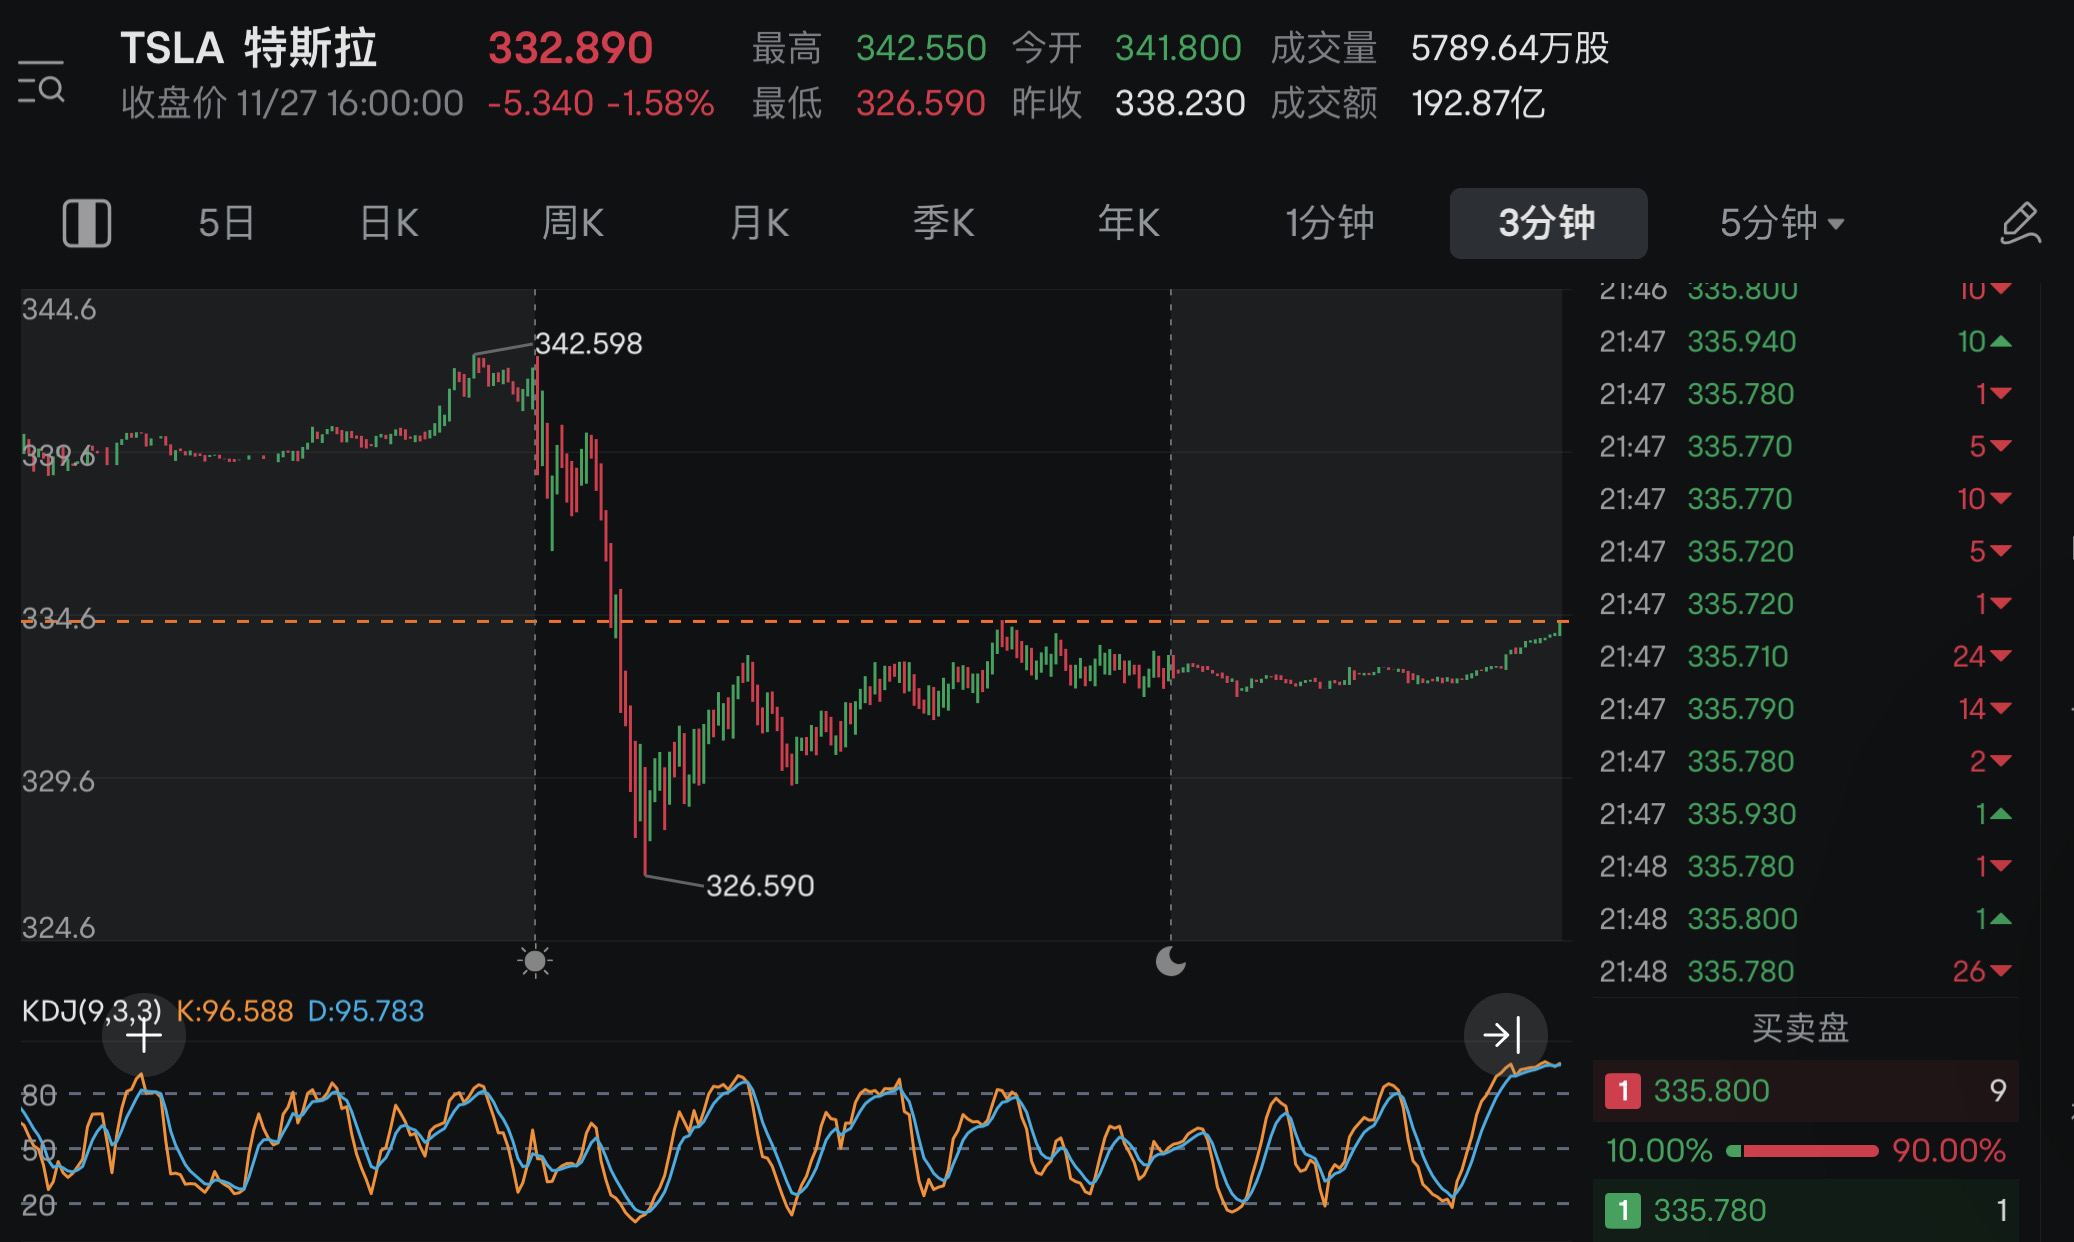
Task: Open the 年K chart tab
Action: tap(1128, 223)
